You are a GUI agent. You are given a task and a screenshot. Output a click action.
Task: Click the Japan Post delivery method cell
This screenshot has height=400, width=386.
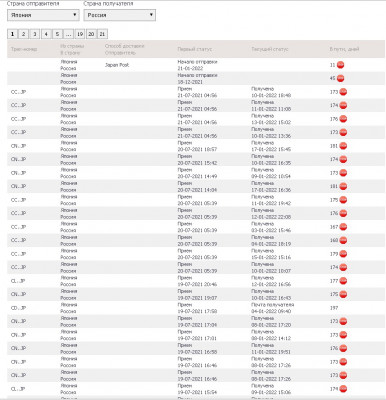(117, 65)
